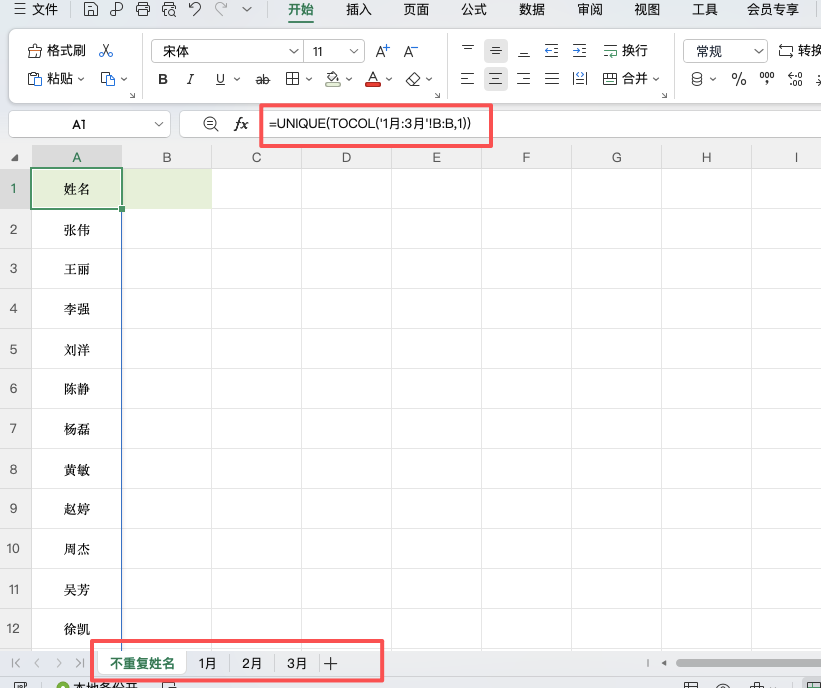Switch to the 数据 ribbon tab

point(532,9)
